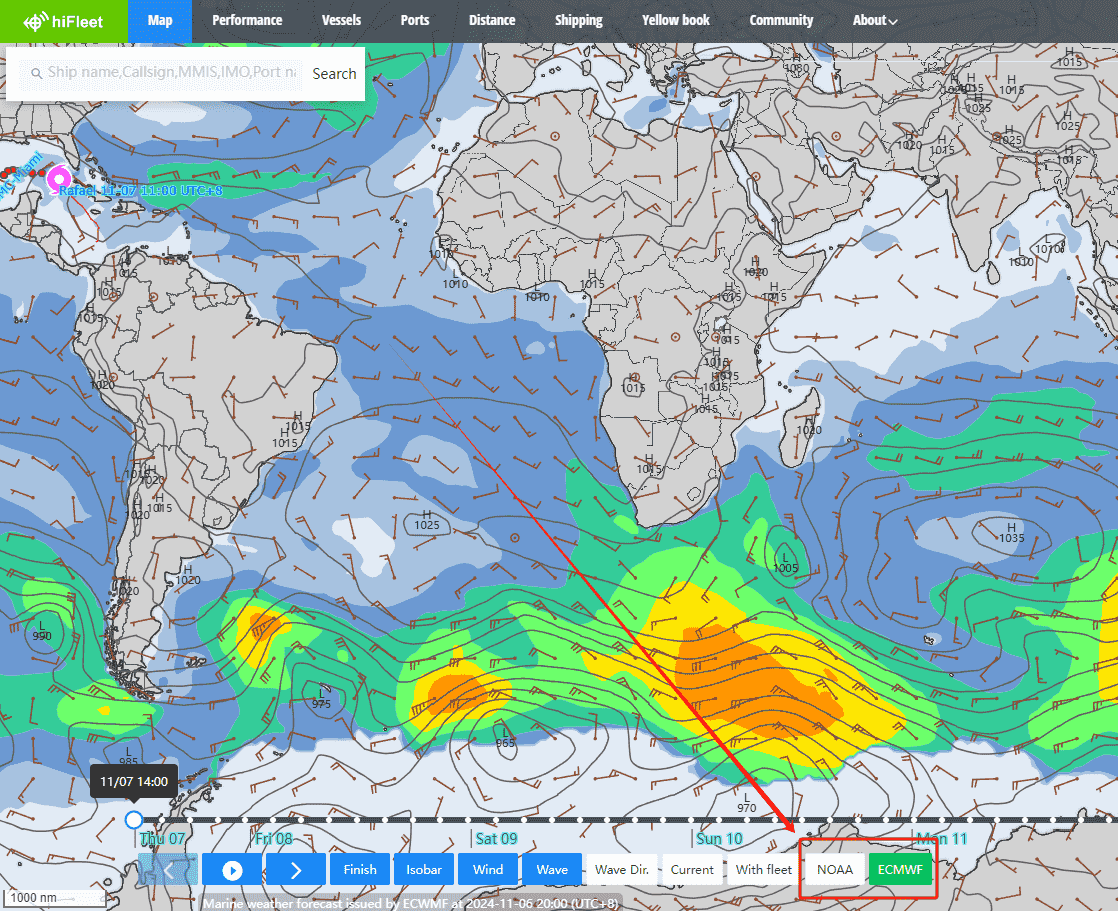Jump to Fri 08 on the timeline
Image resolution: width=1118 pixels, height=911 pixels.
coord(274,838)
